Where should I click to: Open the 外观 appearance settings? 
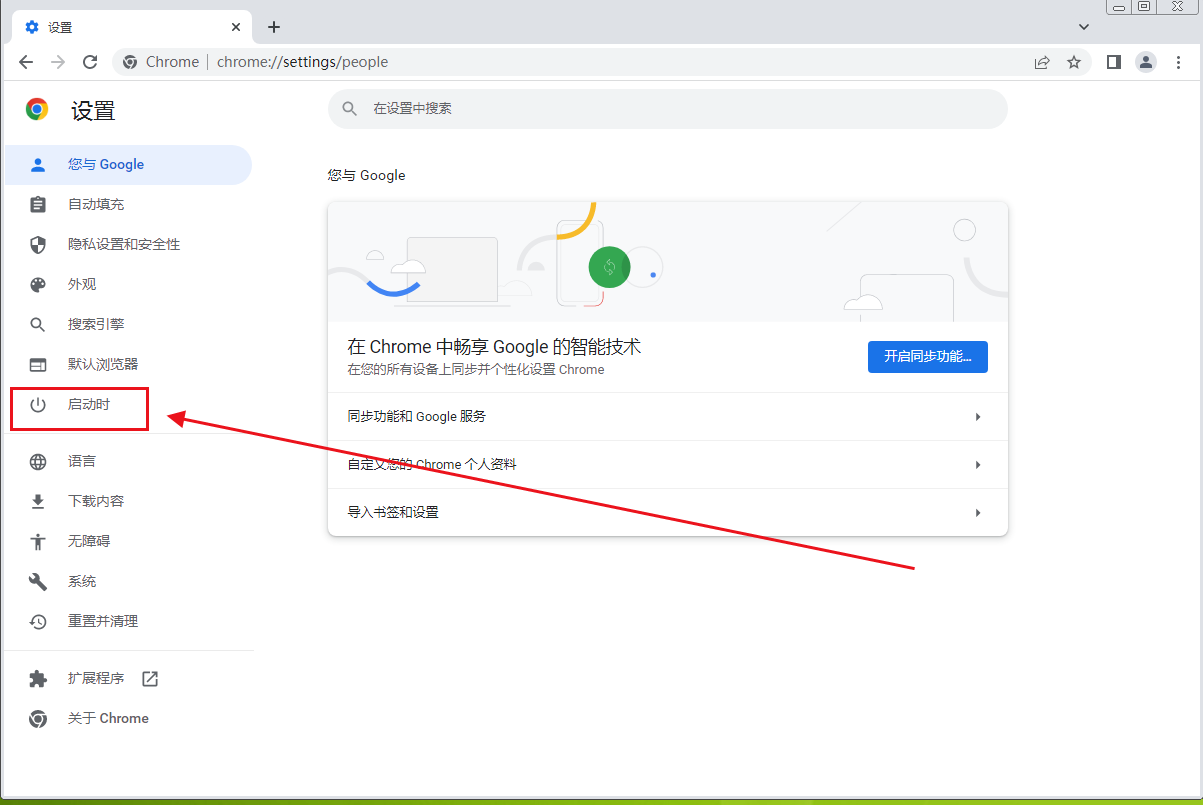click(82, 284)
